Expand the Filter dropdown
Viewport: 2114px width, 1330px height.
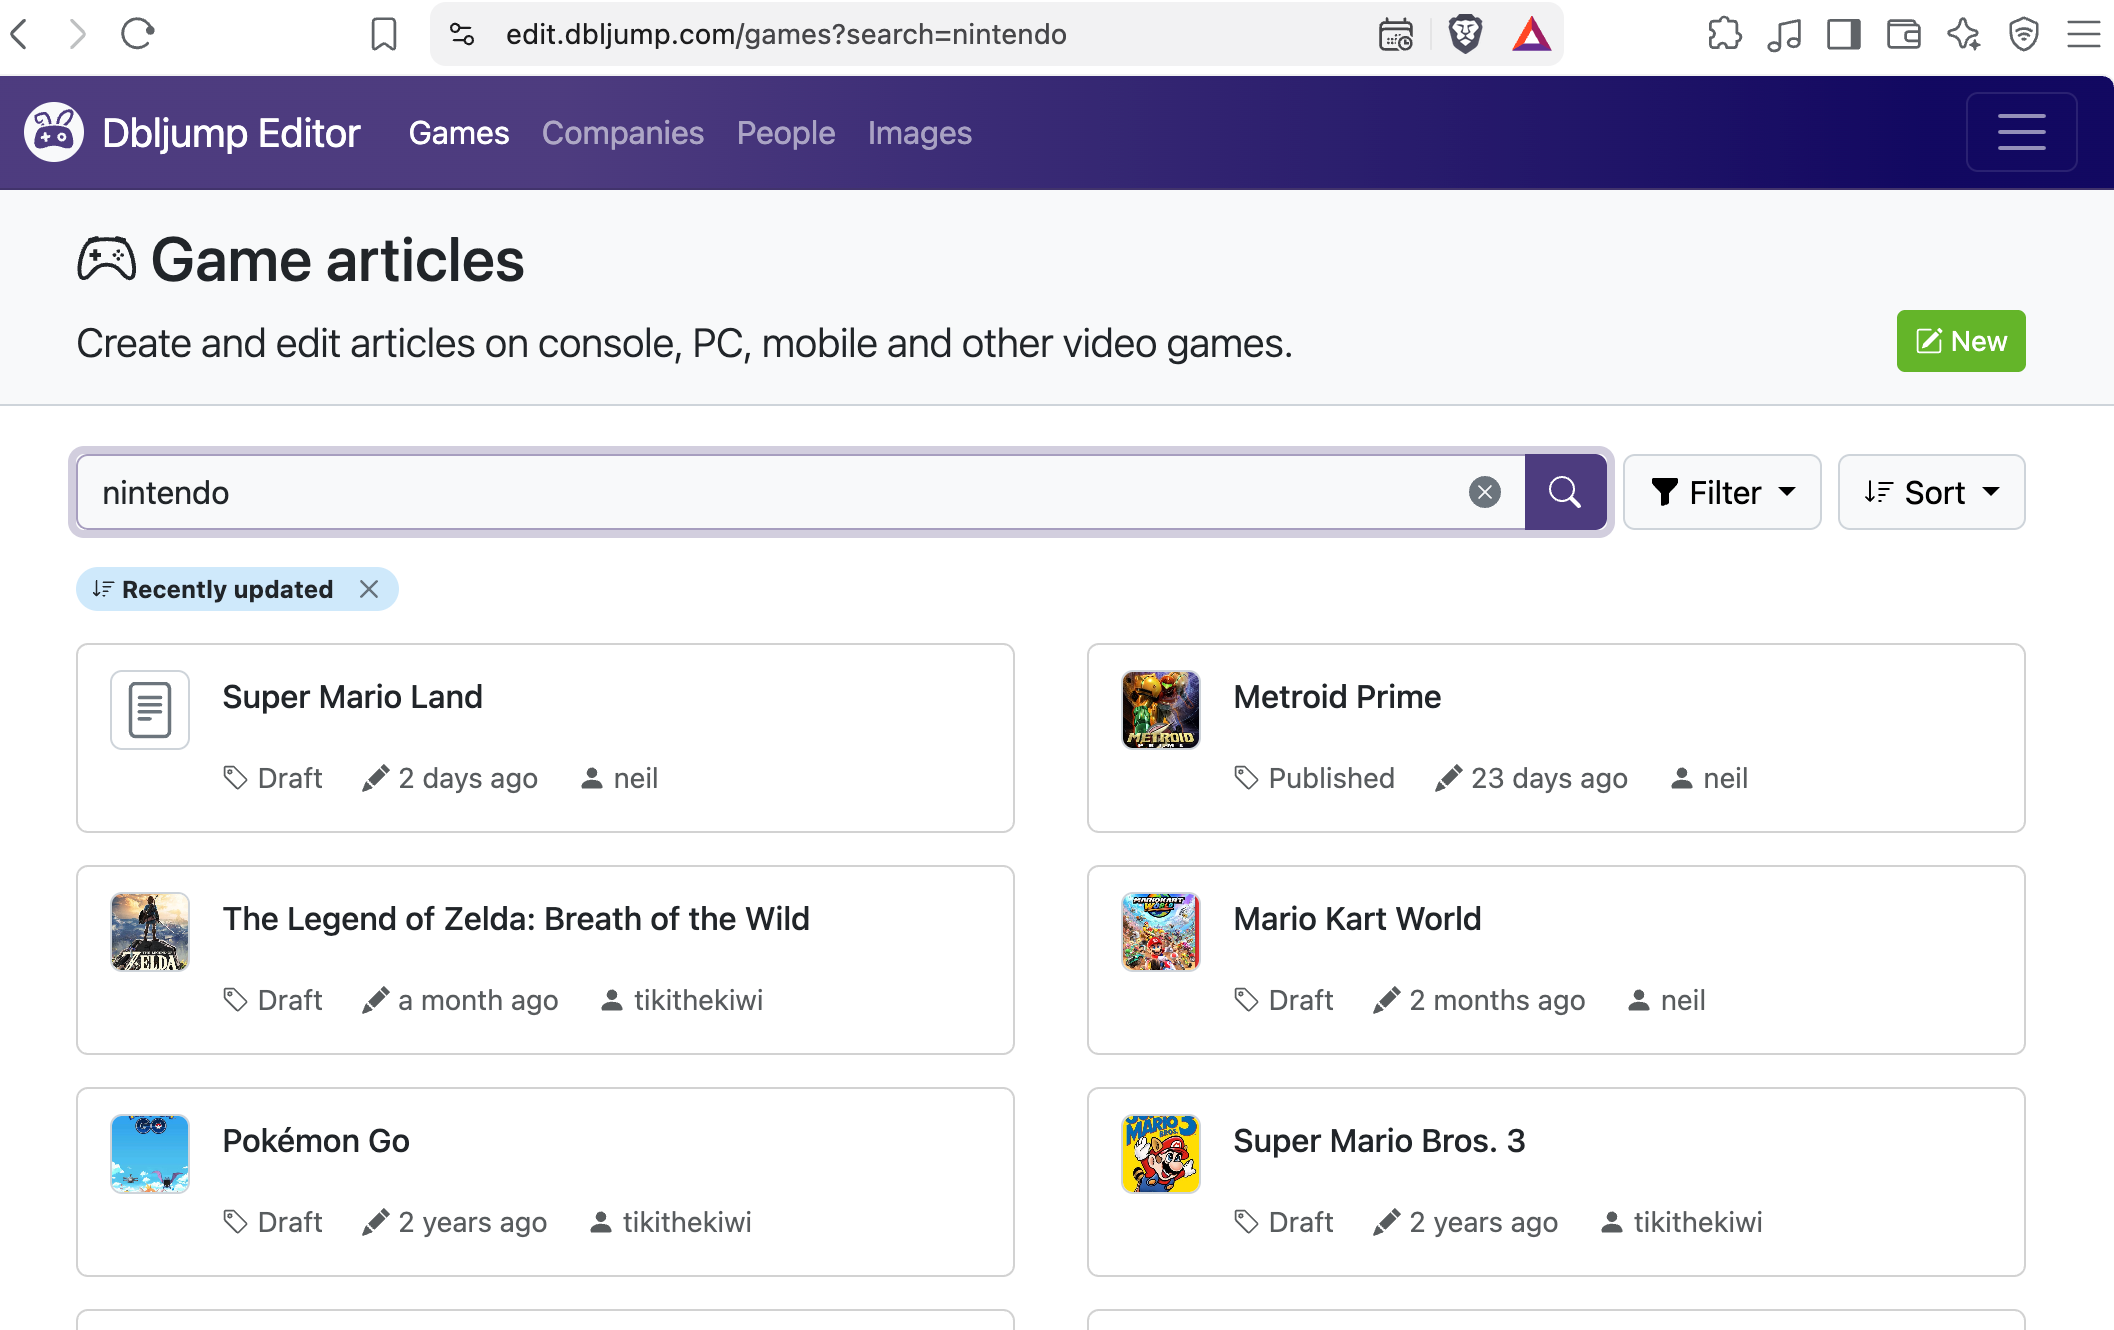[x=1722, y=492]
